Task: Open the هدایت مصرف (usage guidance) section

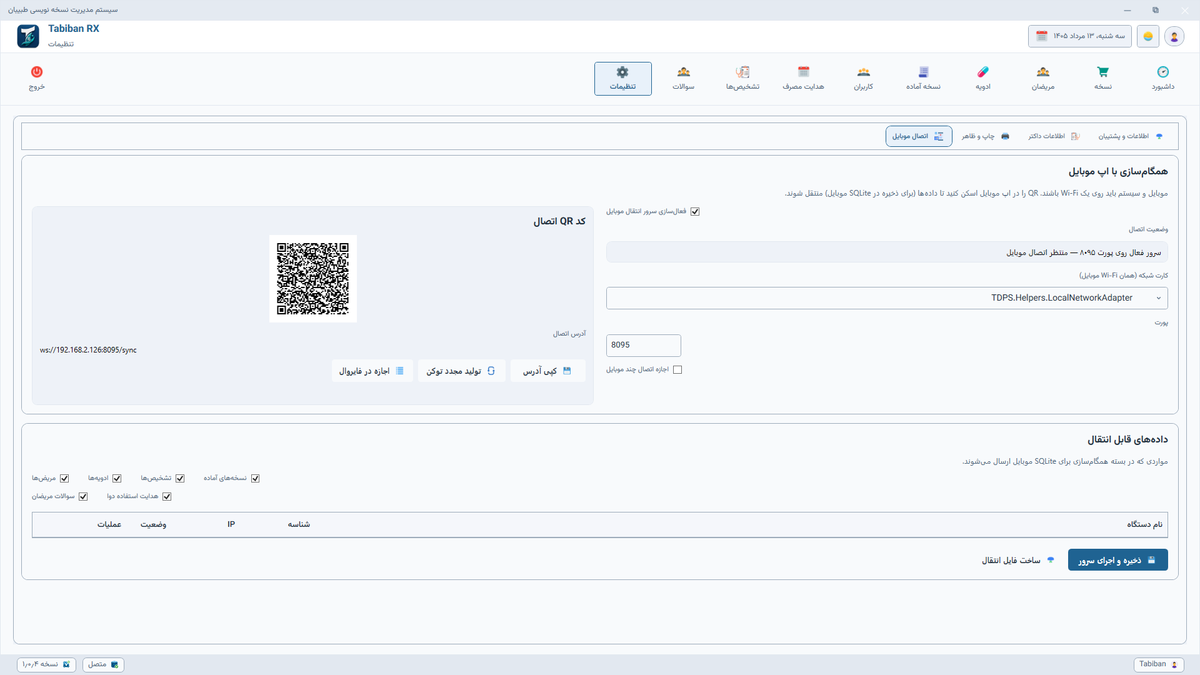Action: coord(803,78)
